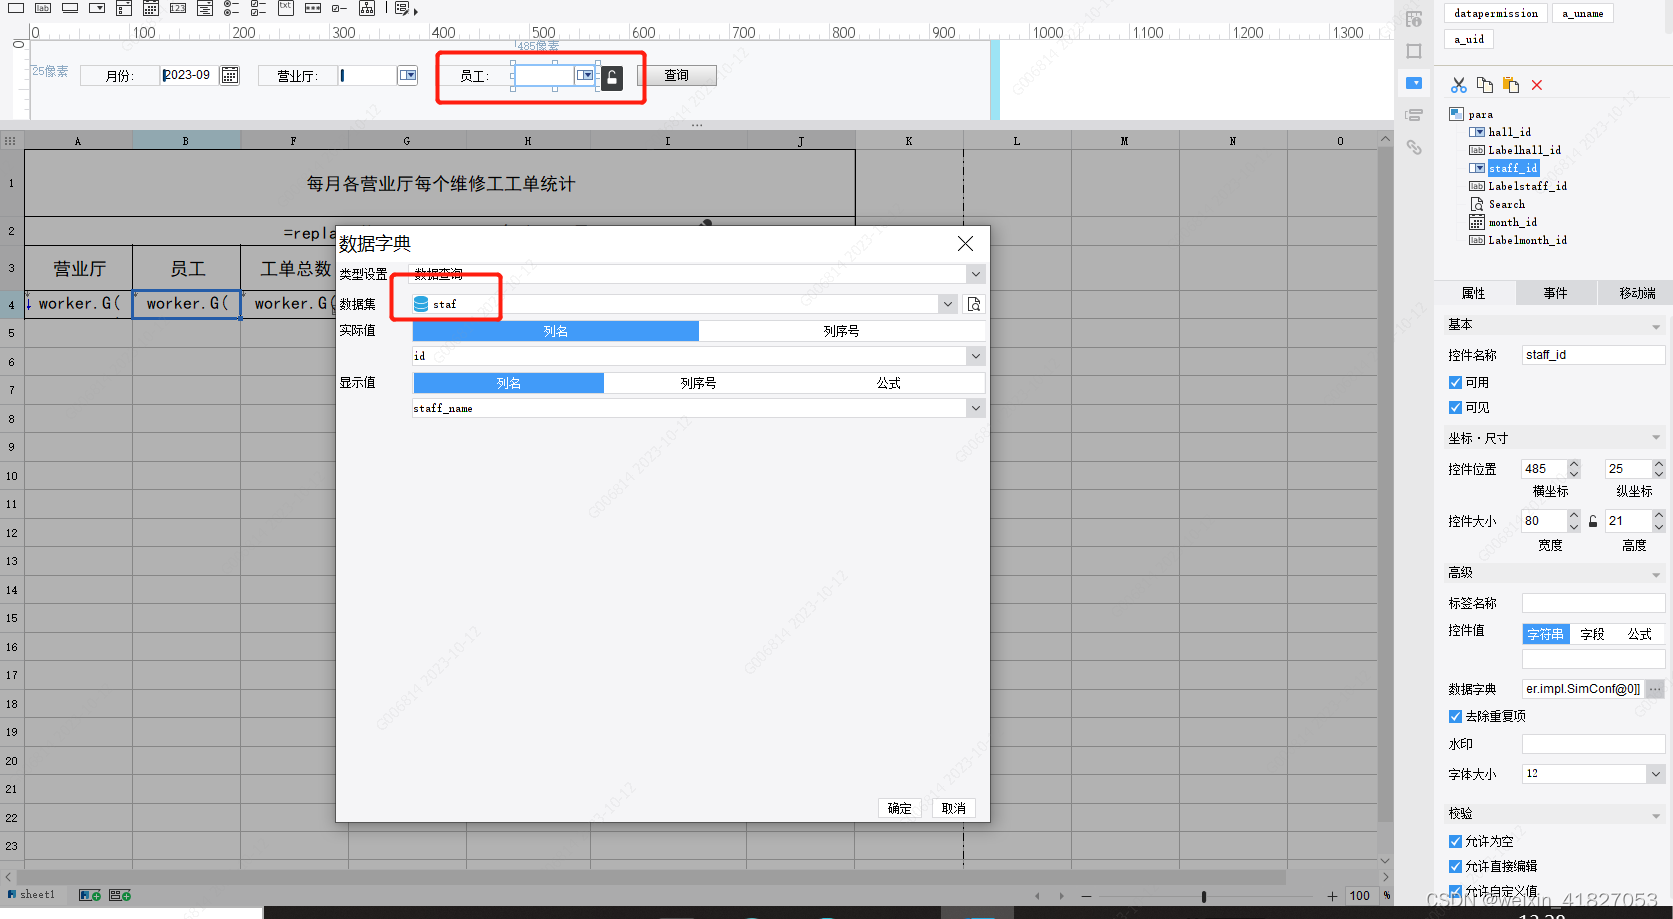Screen dimensions: 1673x919
Task: Expand the staff_name display column dropdown
Action: pyautogui.click(x=975, y=408)
